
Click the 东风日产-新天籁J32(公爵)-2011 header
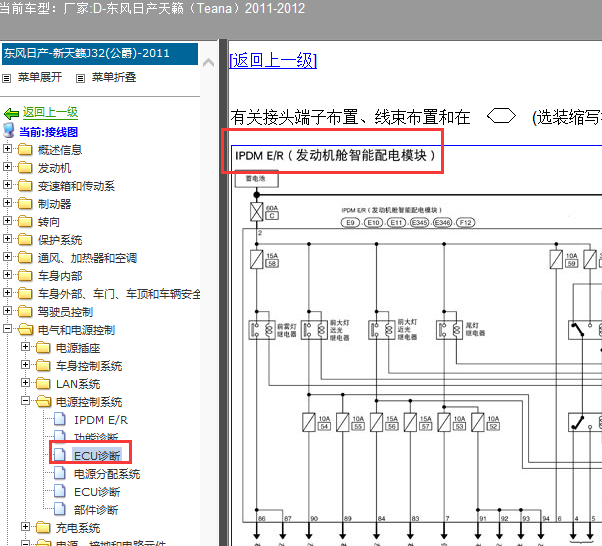point(100,54)
